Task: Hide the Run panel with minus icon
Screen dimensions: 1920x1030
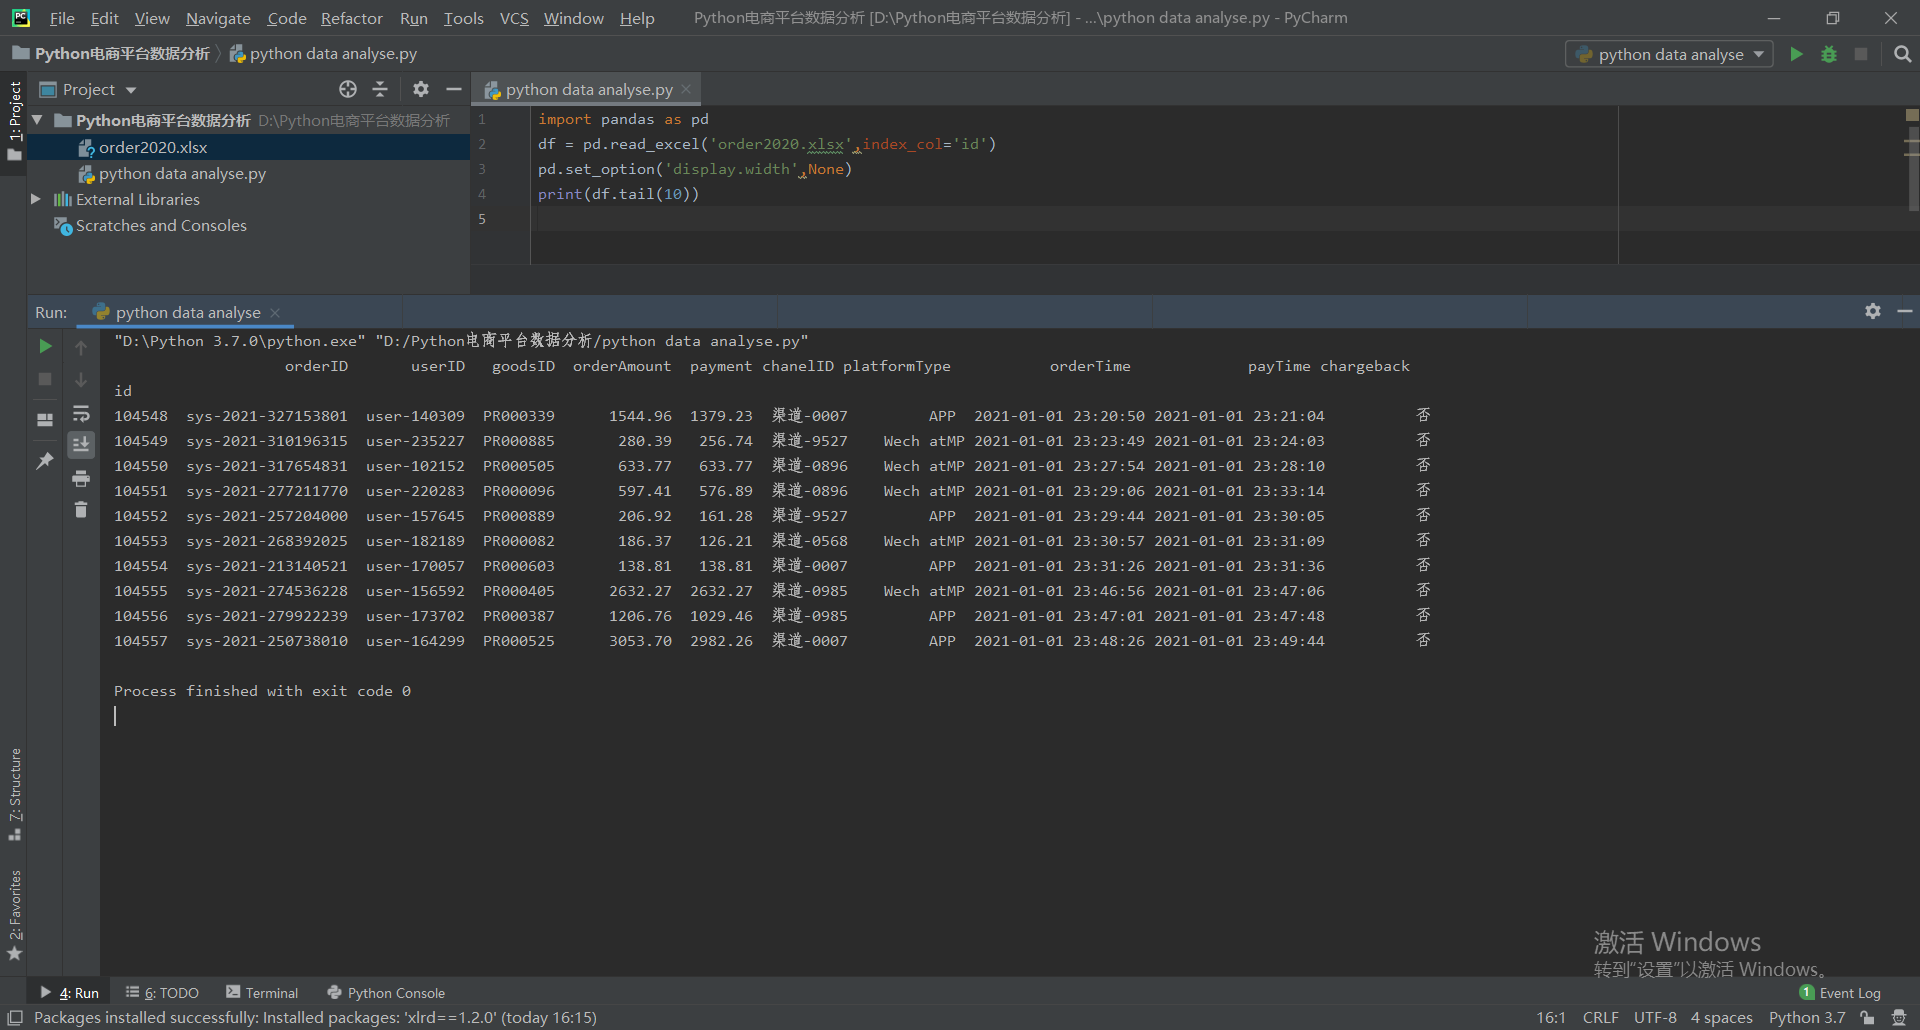Action: [x=1905, y=311]
